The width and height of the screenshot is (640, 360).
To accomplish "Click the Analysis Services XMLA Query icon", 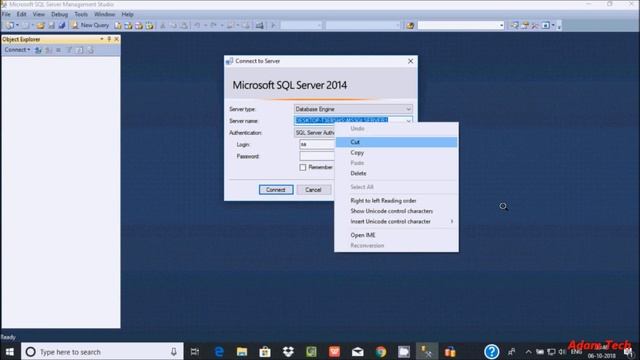I will click(150, 25).
